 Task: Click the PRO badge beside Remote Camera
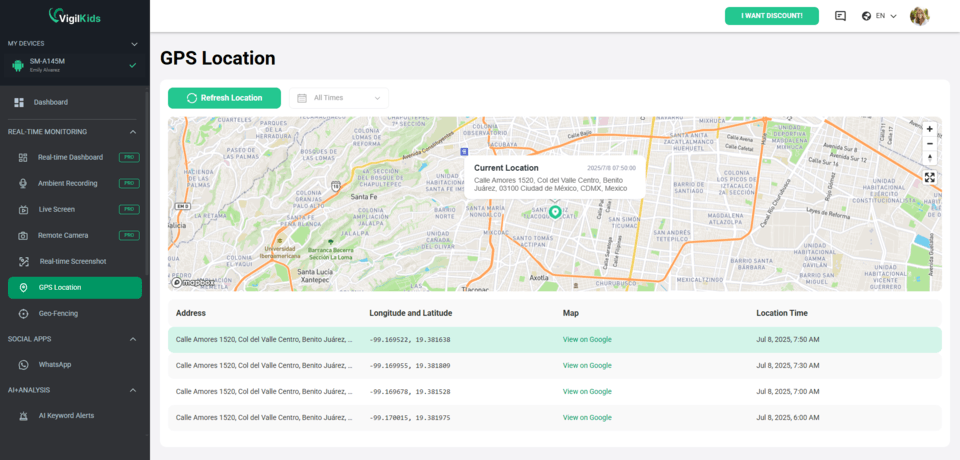coord(129,235)
